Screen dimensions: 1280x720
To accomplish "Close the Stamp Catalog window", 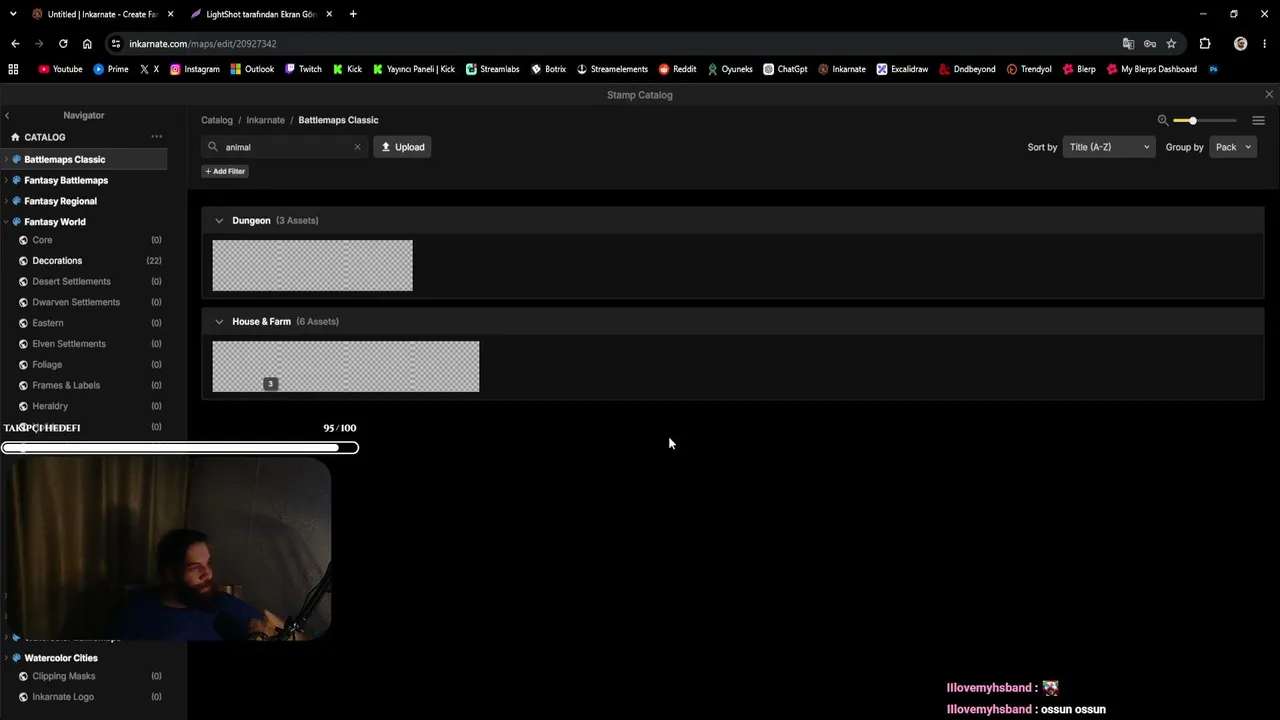I will 1269,94.
